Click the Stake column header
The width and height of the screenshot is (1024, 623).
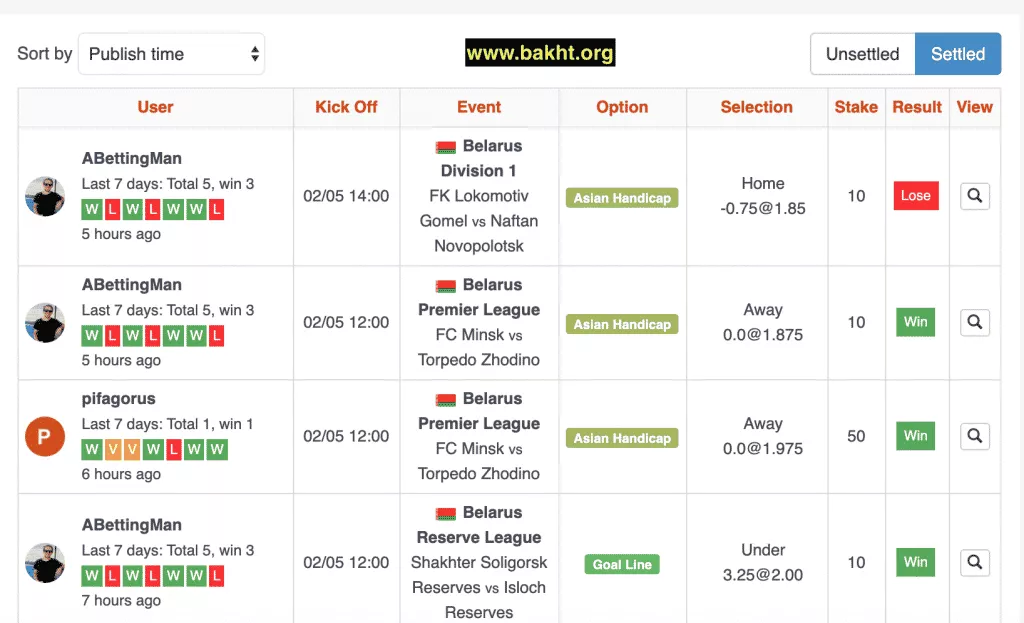click(856, 107)
